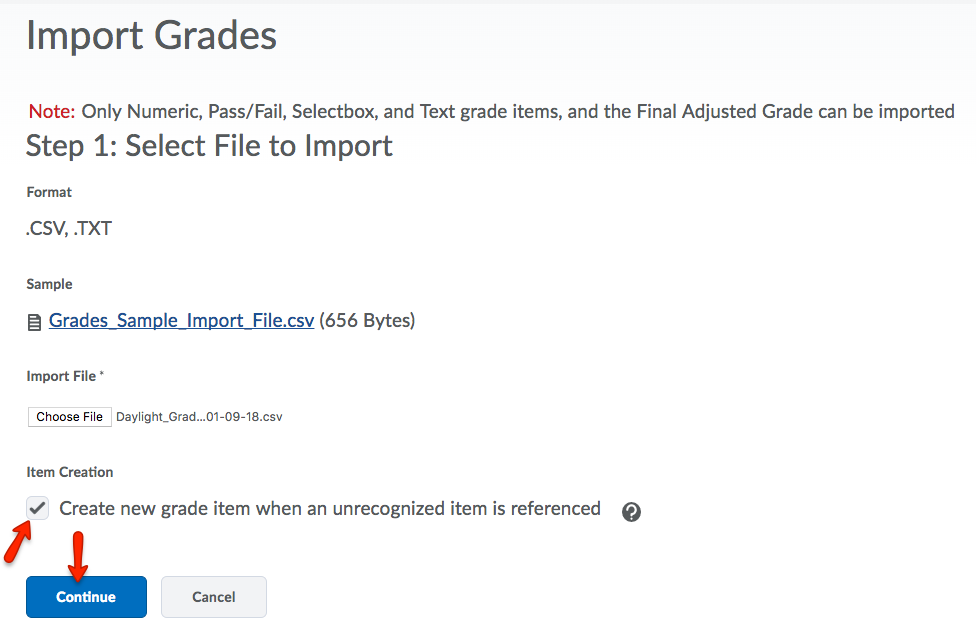
Task: Click the Import Grades page heading
Action: click(151, 36)
